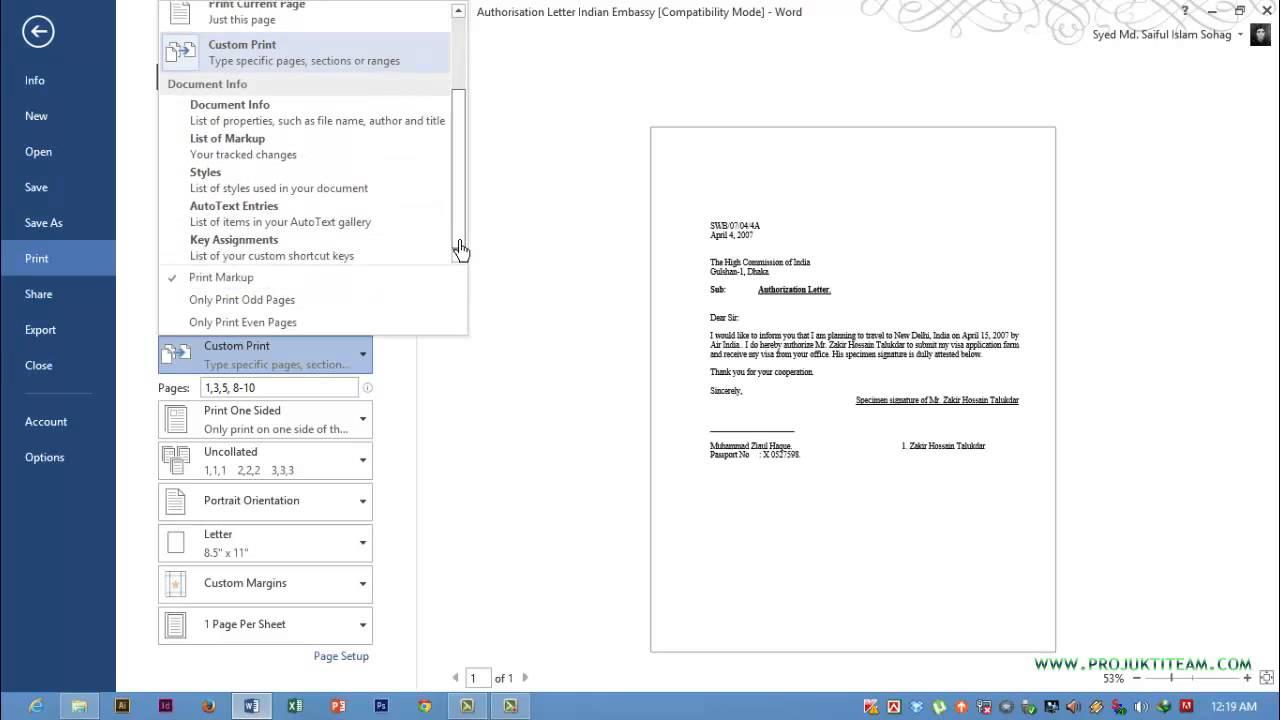Click the info icon beside Pages field

coord(367,387)
